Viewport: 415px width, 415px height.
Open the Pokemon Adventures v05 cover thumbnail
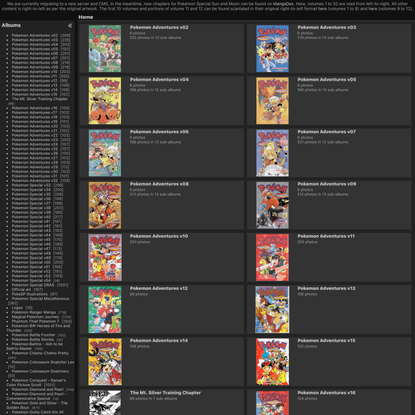(272, 101)
